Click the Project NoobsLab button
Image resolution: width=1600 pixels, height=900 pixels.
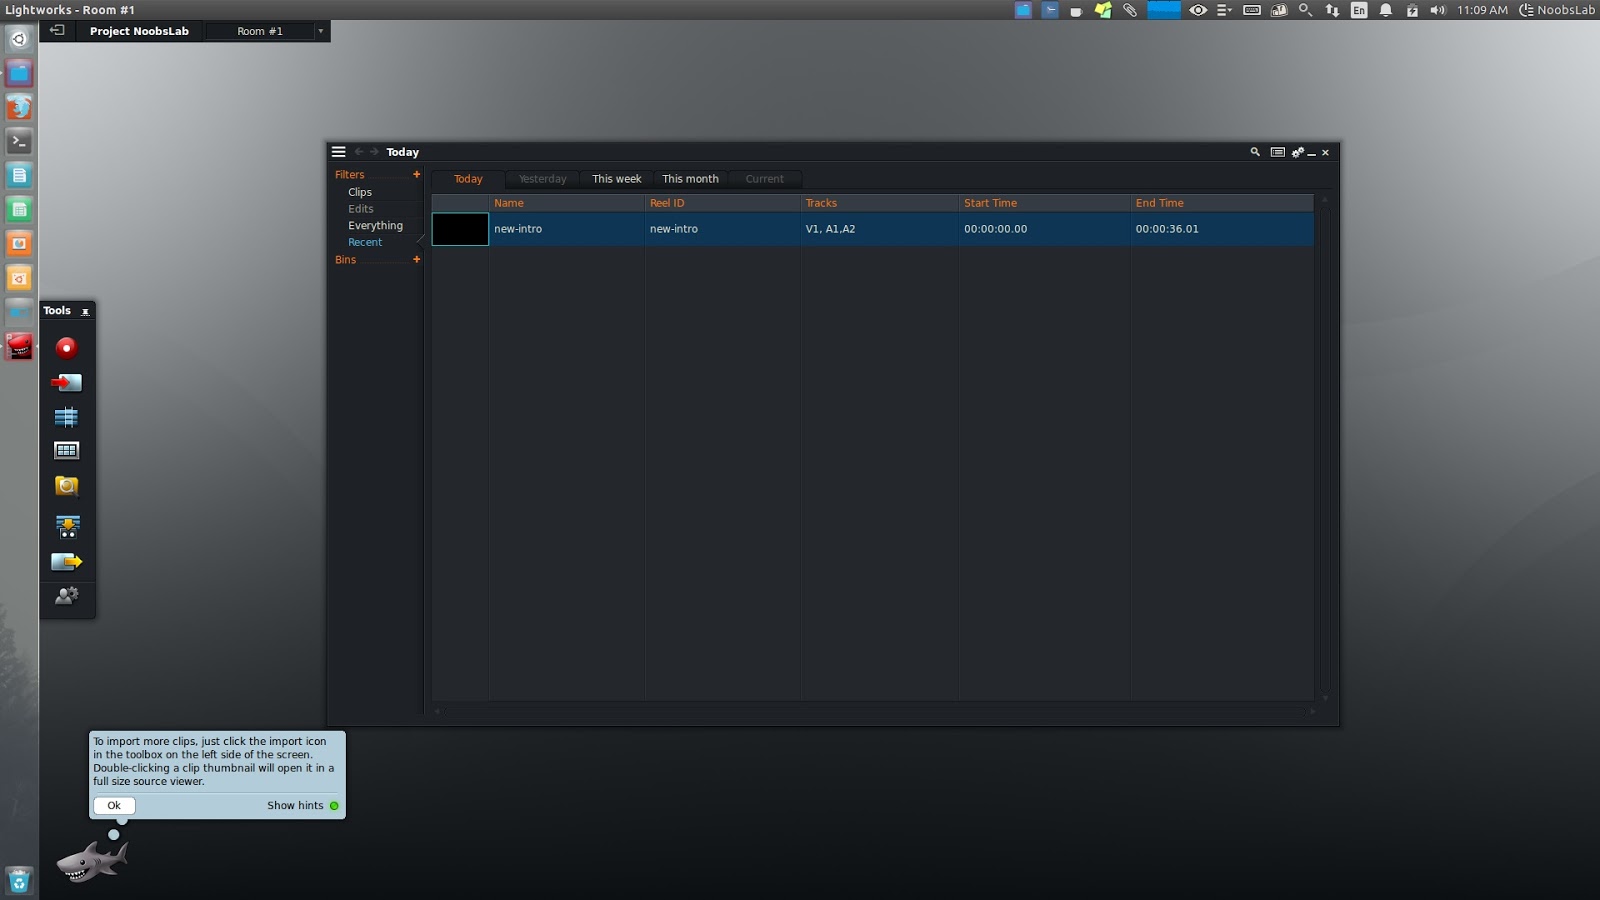pyautogui.click(x=139, y=31)
